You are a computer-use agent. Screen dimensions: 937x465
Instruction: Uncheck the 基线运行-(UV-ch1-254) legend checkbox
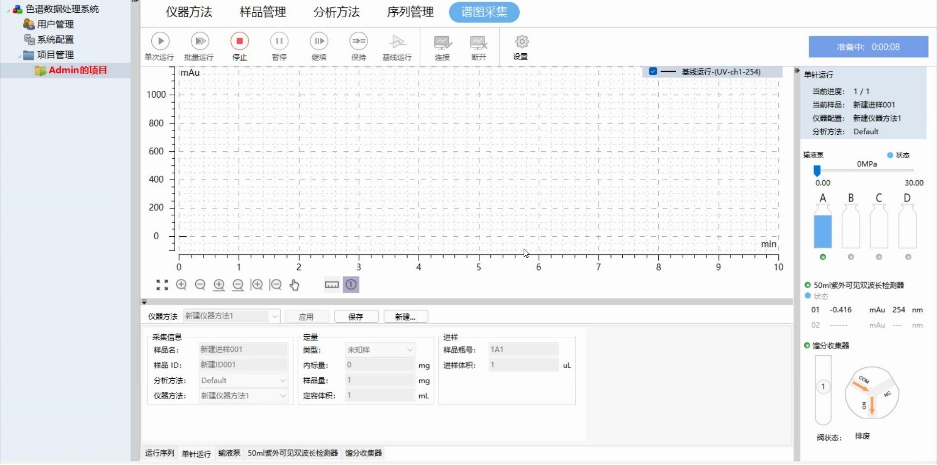coord(653,71)
